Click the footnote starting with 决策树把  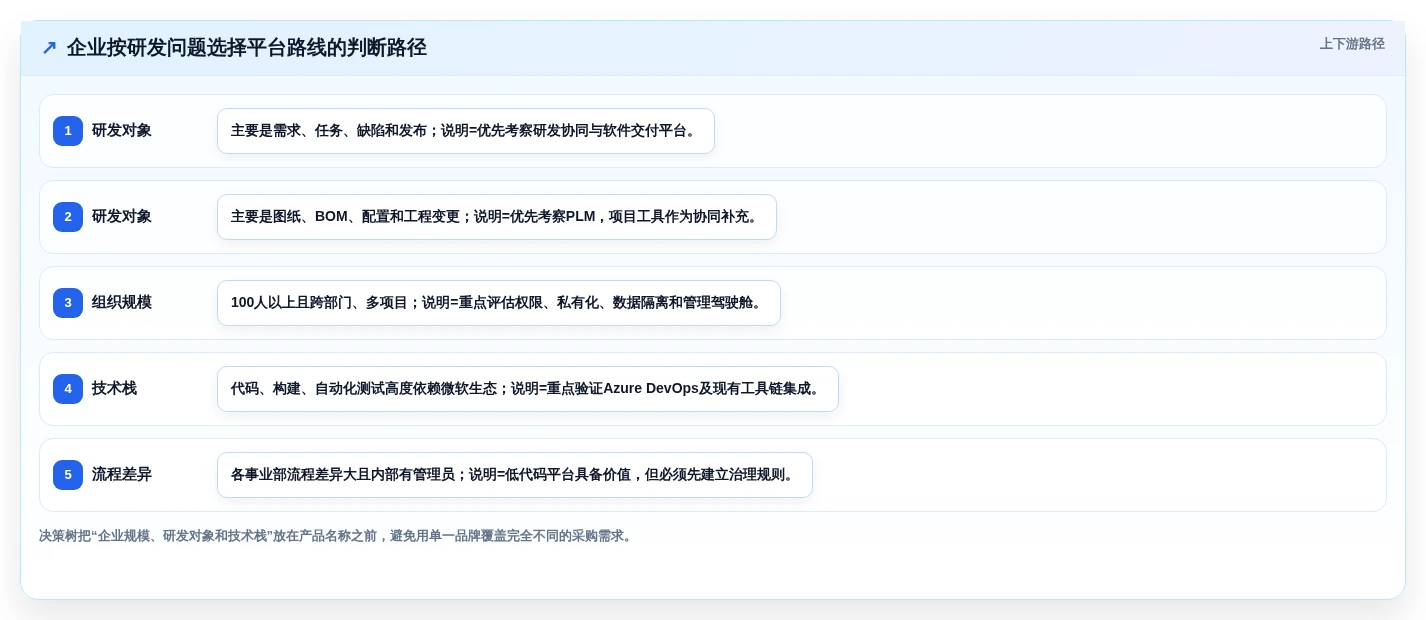pos(337,536)
